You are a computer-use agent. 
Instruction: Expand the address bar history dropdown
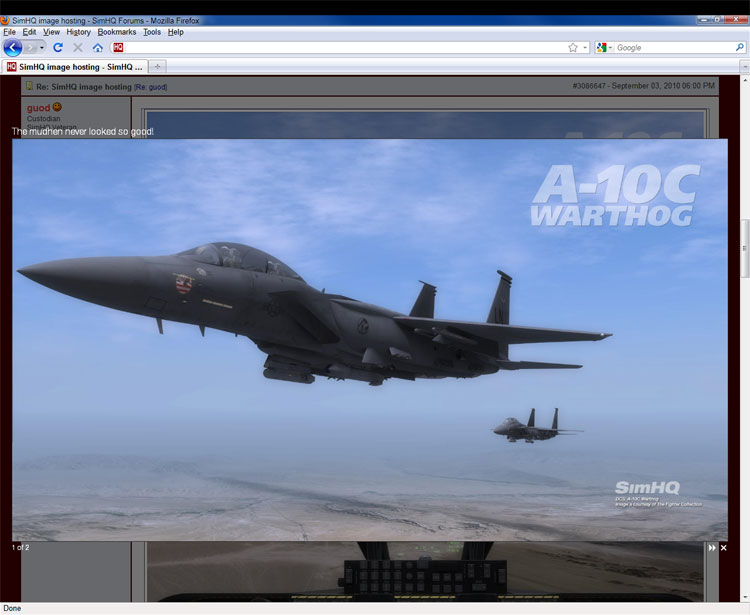pyautogui.click(x=585, y=47)
